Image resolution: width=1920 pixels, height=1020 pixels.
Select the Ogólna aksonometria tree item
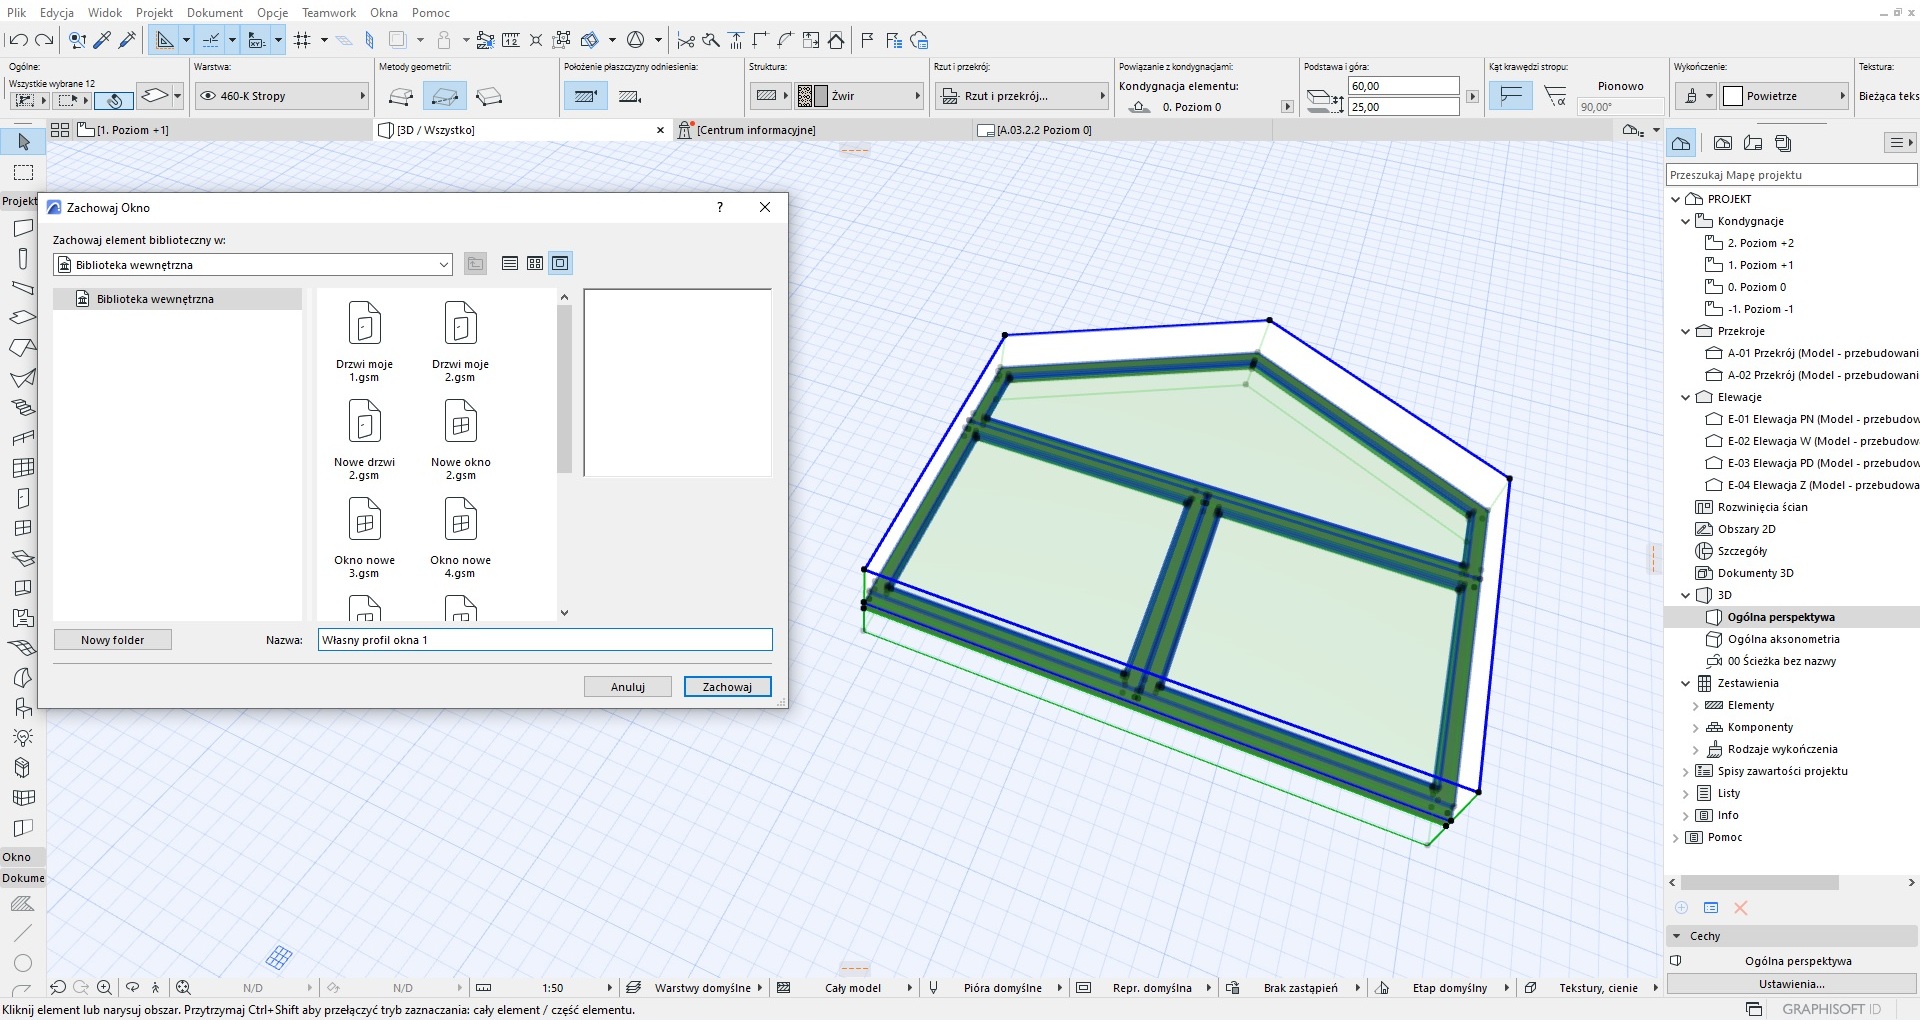pyautogui.click(x=1783, y=639)
